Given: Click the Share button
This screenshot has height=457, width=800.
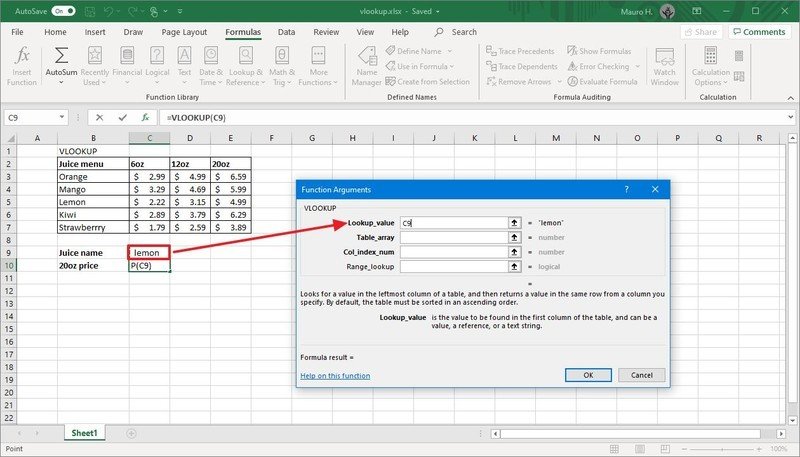Looking at the screenshot, I should [701, 32].
